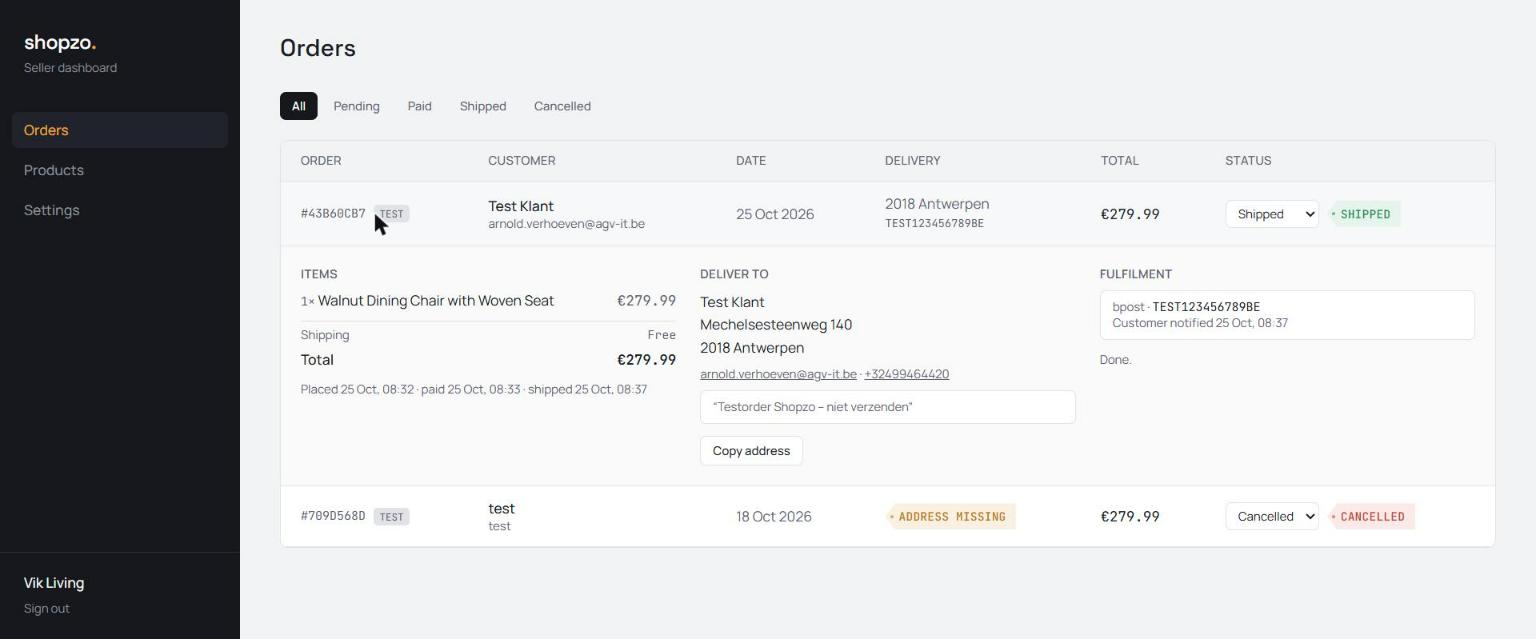Image resolution: width=1536 pixels, height=639 pixels.
Task: Click the shopzo logo
Action: (x=60, y=42)
